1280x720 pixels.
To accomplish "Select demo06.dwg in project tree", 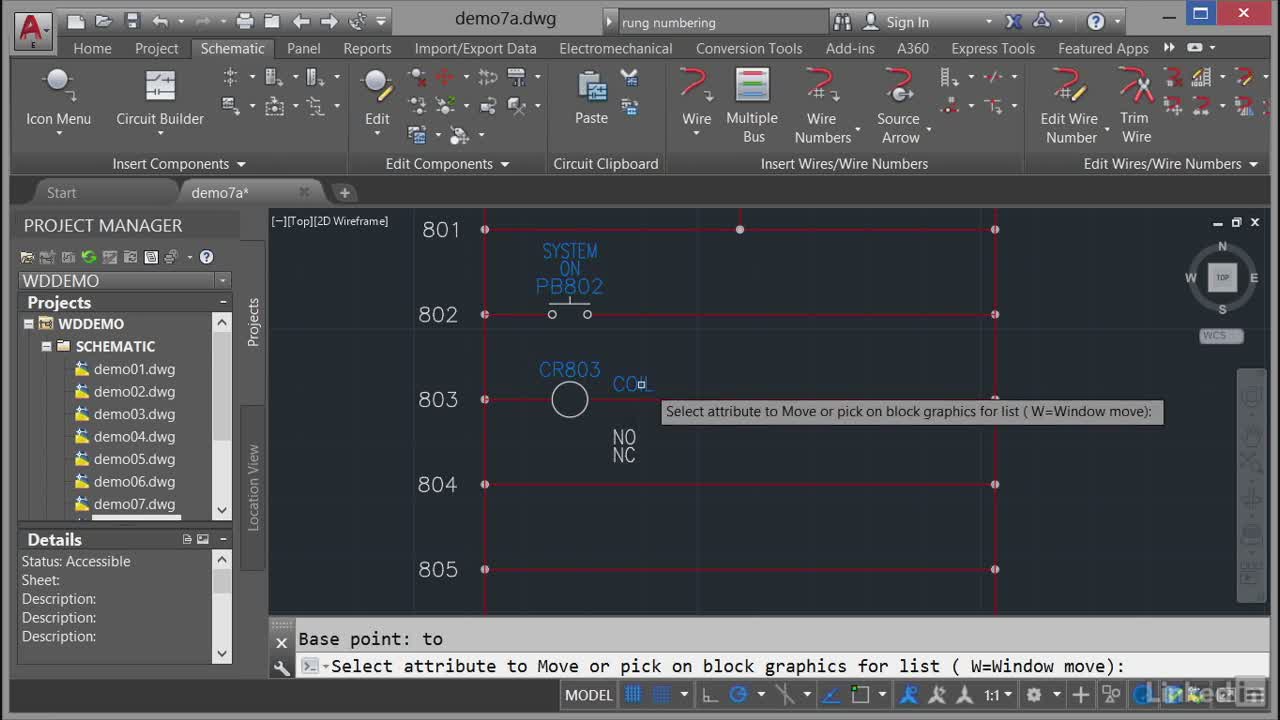I will (134, 482).
